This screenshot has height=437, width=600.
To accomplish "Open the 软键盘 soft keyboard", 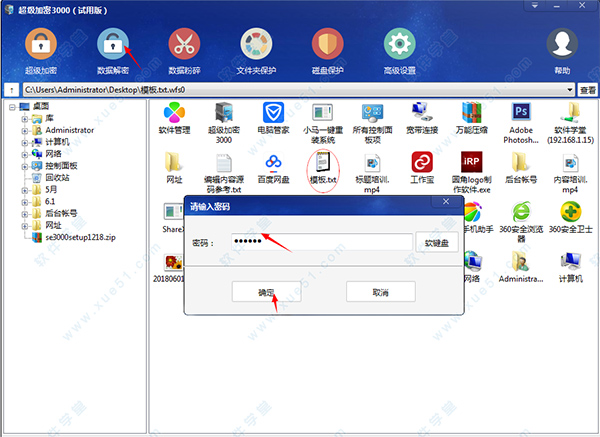I will click(437, 242).
